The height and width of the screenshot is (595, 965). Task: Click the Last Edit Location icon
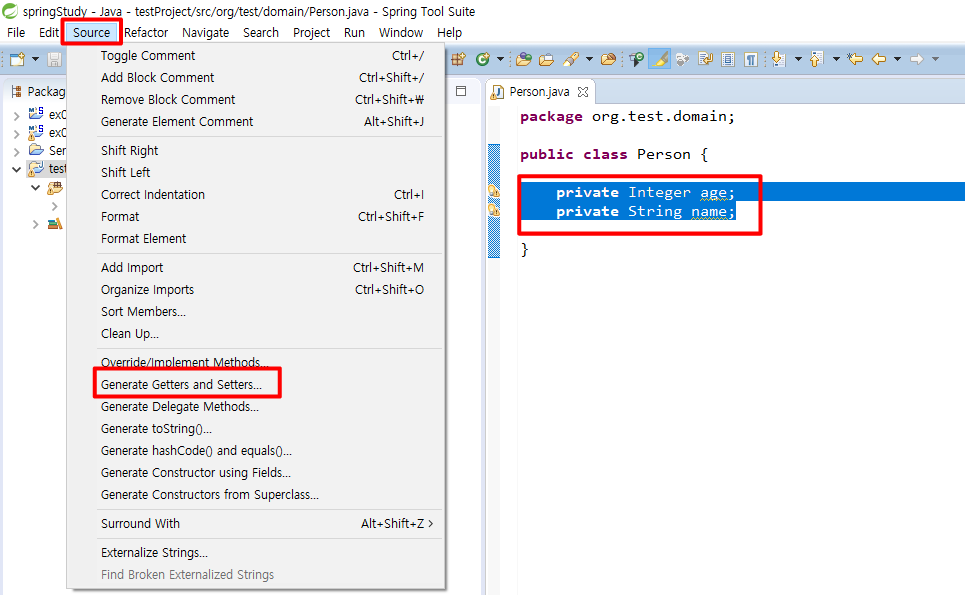(x=855, y=59)
